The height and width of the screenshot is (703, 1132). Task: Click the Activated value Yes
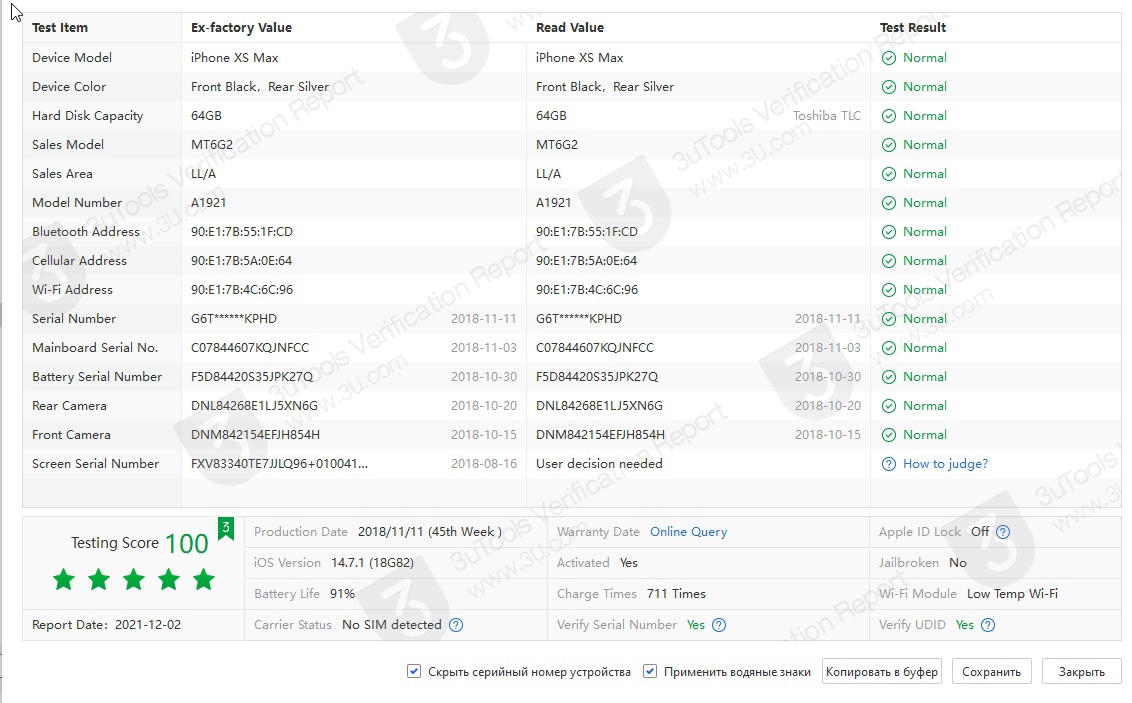(x=629, y=563)
